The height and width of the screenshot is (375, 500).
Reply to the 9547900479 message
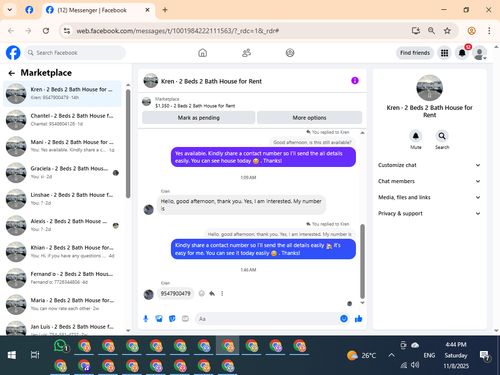tap(212, 293)
